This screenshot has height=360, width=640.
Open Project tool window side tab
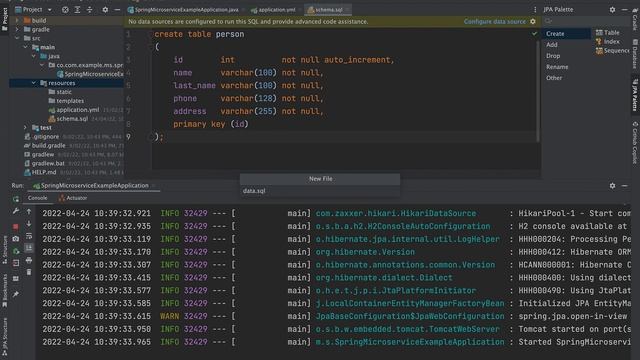pyautogui.click(x=4, y=18)
